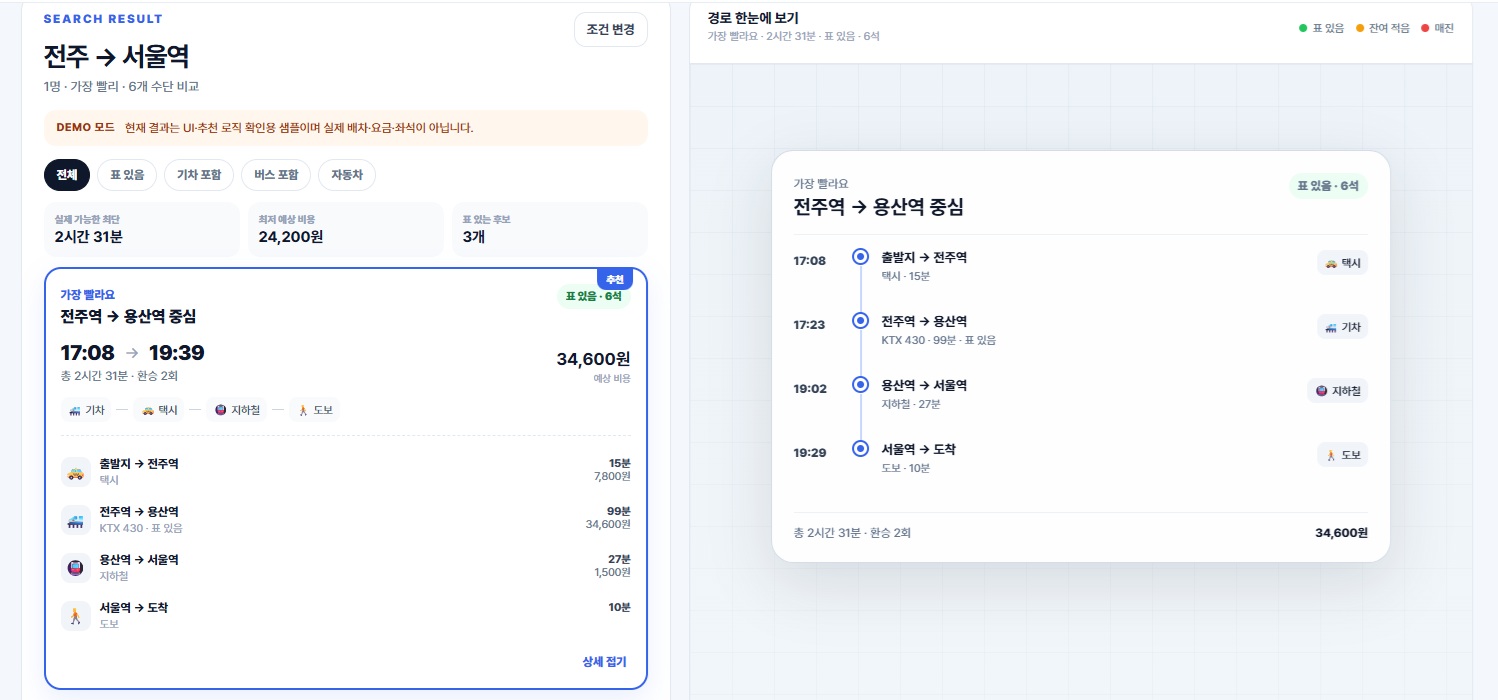This screenshot has height=700, width=1498.
Task: Click the orange 잔여 적음 legend dot
Action: point(1360,28)
